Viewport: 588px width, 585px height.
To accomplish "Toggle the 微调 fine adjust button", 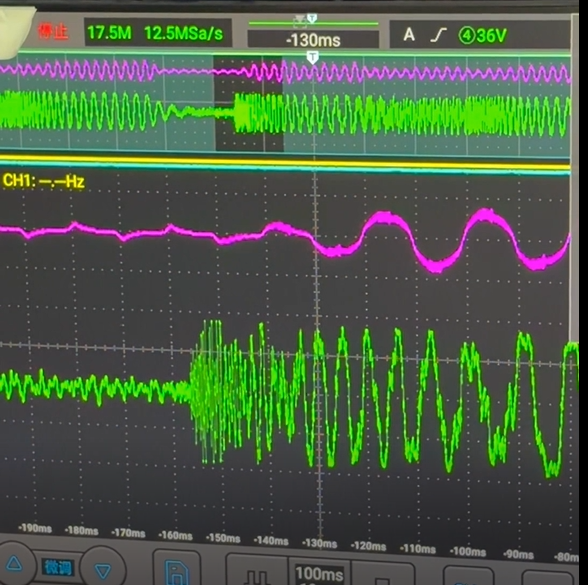I will point(57,567).
